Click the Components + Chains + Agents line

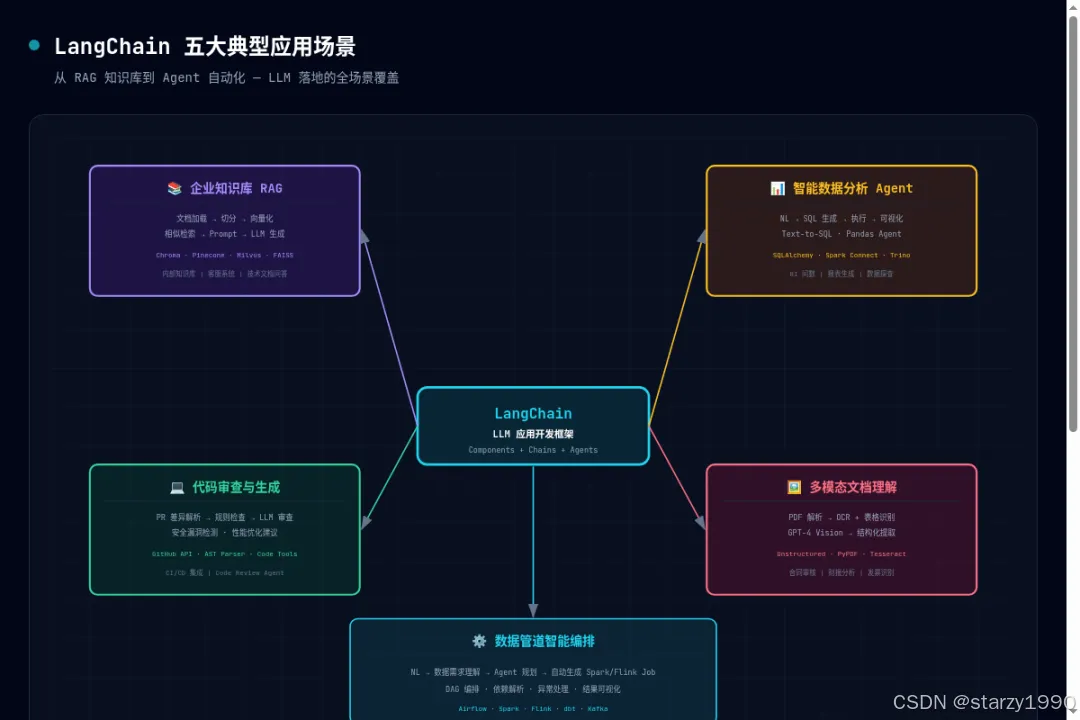tap(533, 450)
